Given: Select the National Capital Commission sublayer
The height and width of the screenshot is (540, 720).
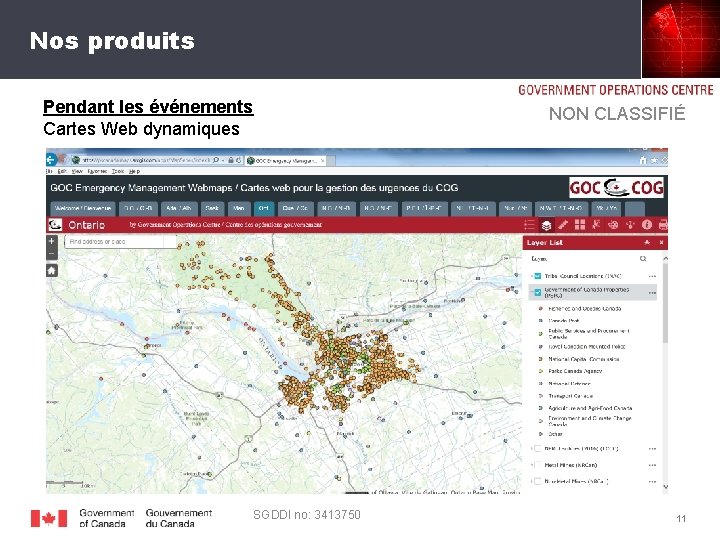Looking at the screenshot, I should click(584, 359).
